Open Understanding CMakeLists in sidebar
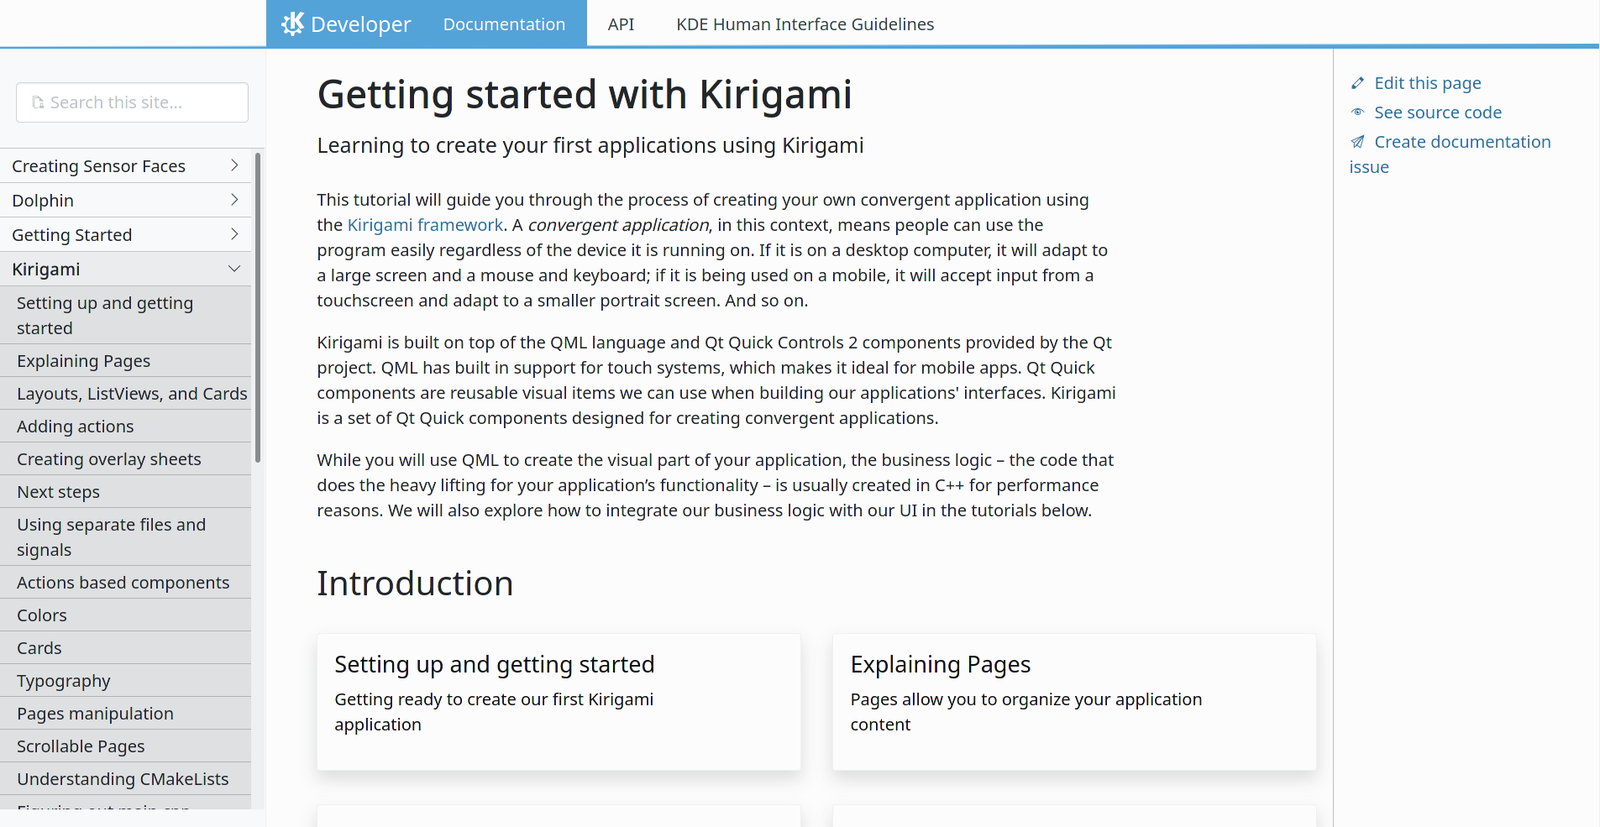1600x827 pixels. click(123, 779)
